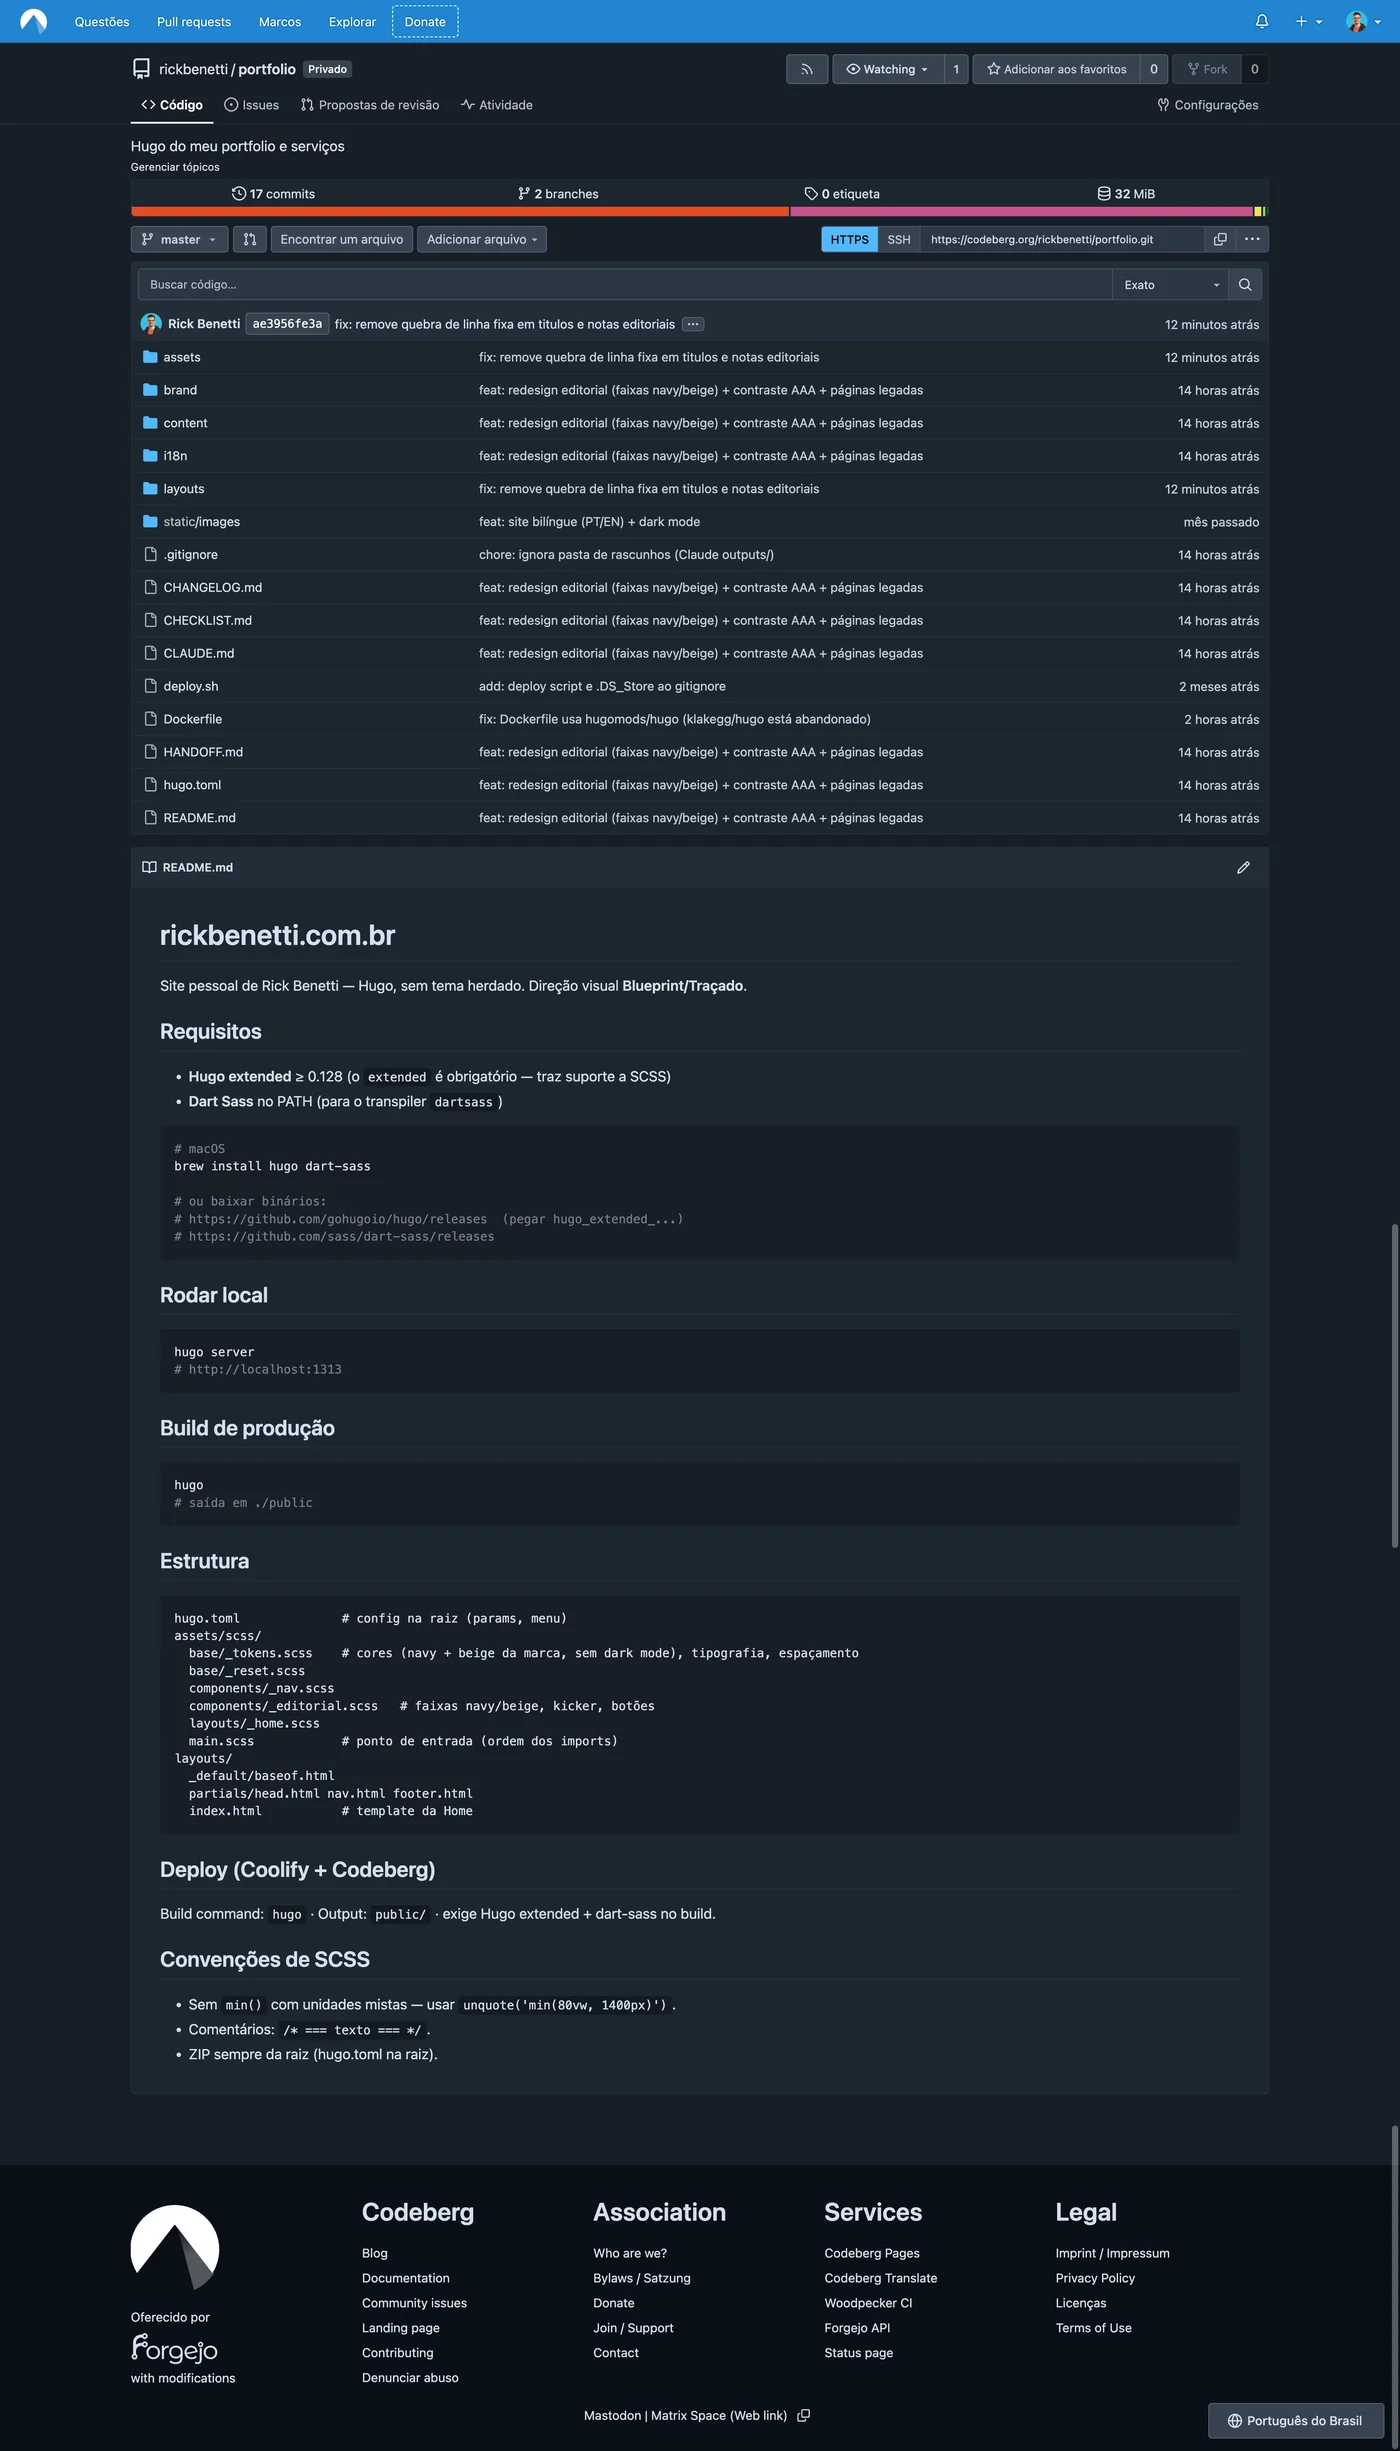Viewport: 1400px width, 2451px height.
Task: Expand the create new plus menu
Action: tap(1308, 21)
